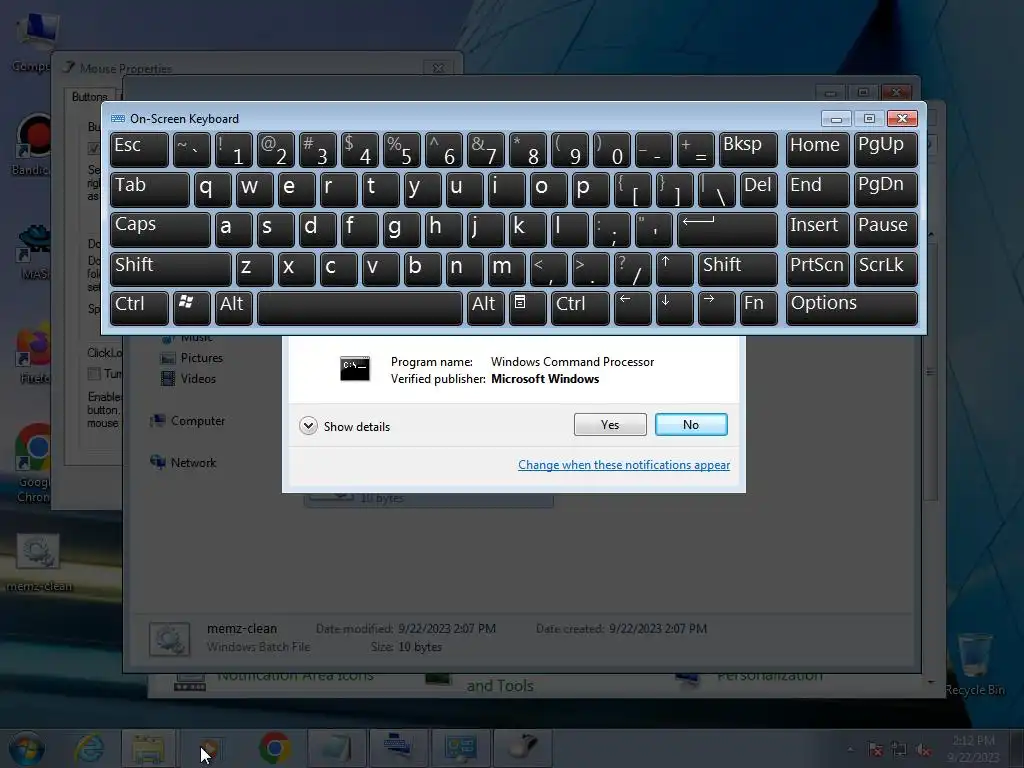
Task: Click the On-Screen Keyboard title icon
Action: point(118,119)
